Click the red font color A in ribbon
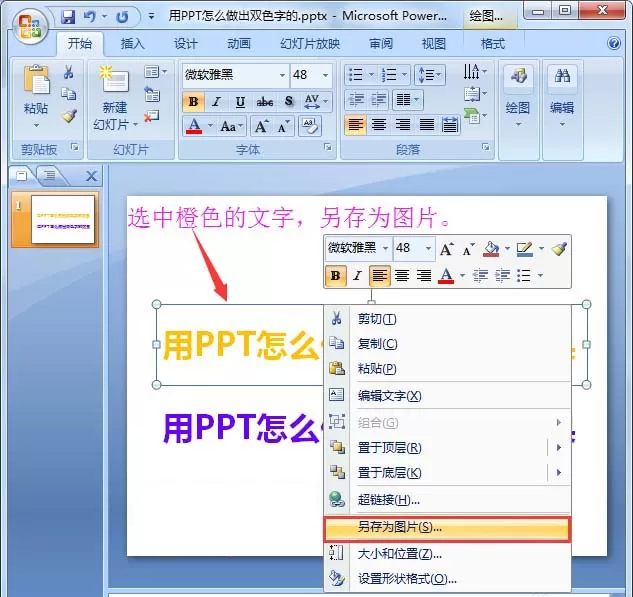Screen dimensions: 633x597 194,126
